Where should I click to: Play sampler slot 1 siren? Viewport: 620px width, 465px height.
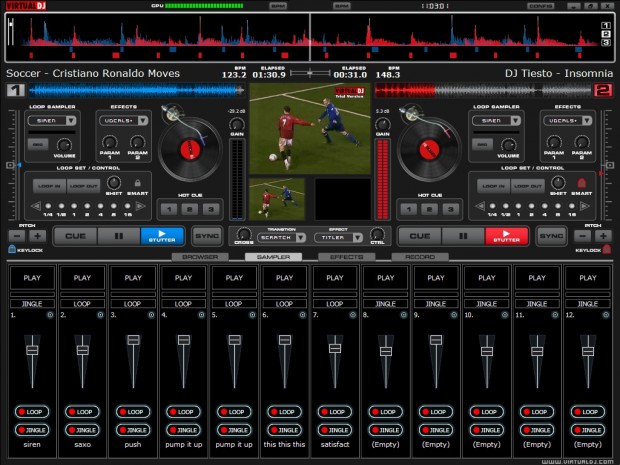[32, 278]
